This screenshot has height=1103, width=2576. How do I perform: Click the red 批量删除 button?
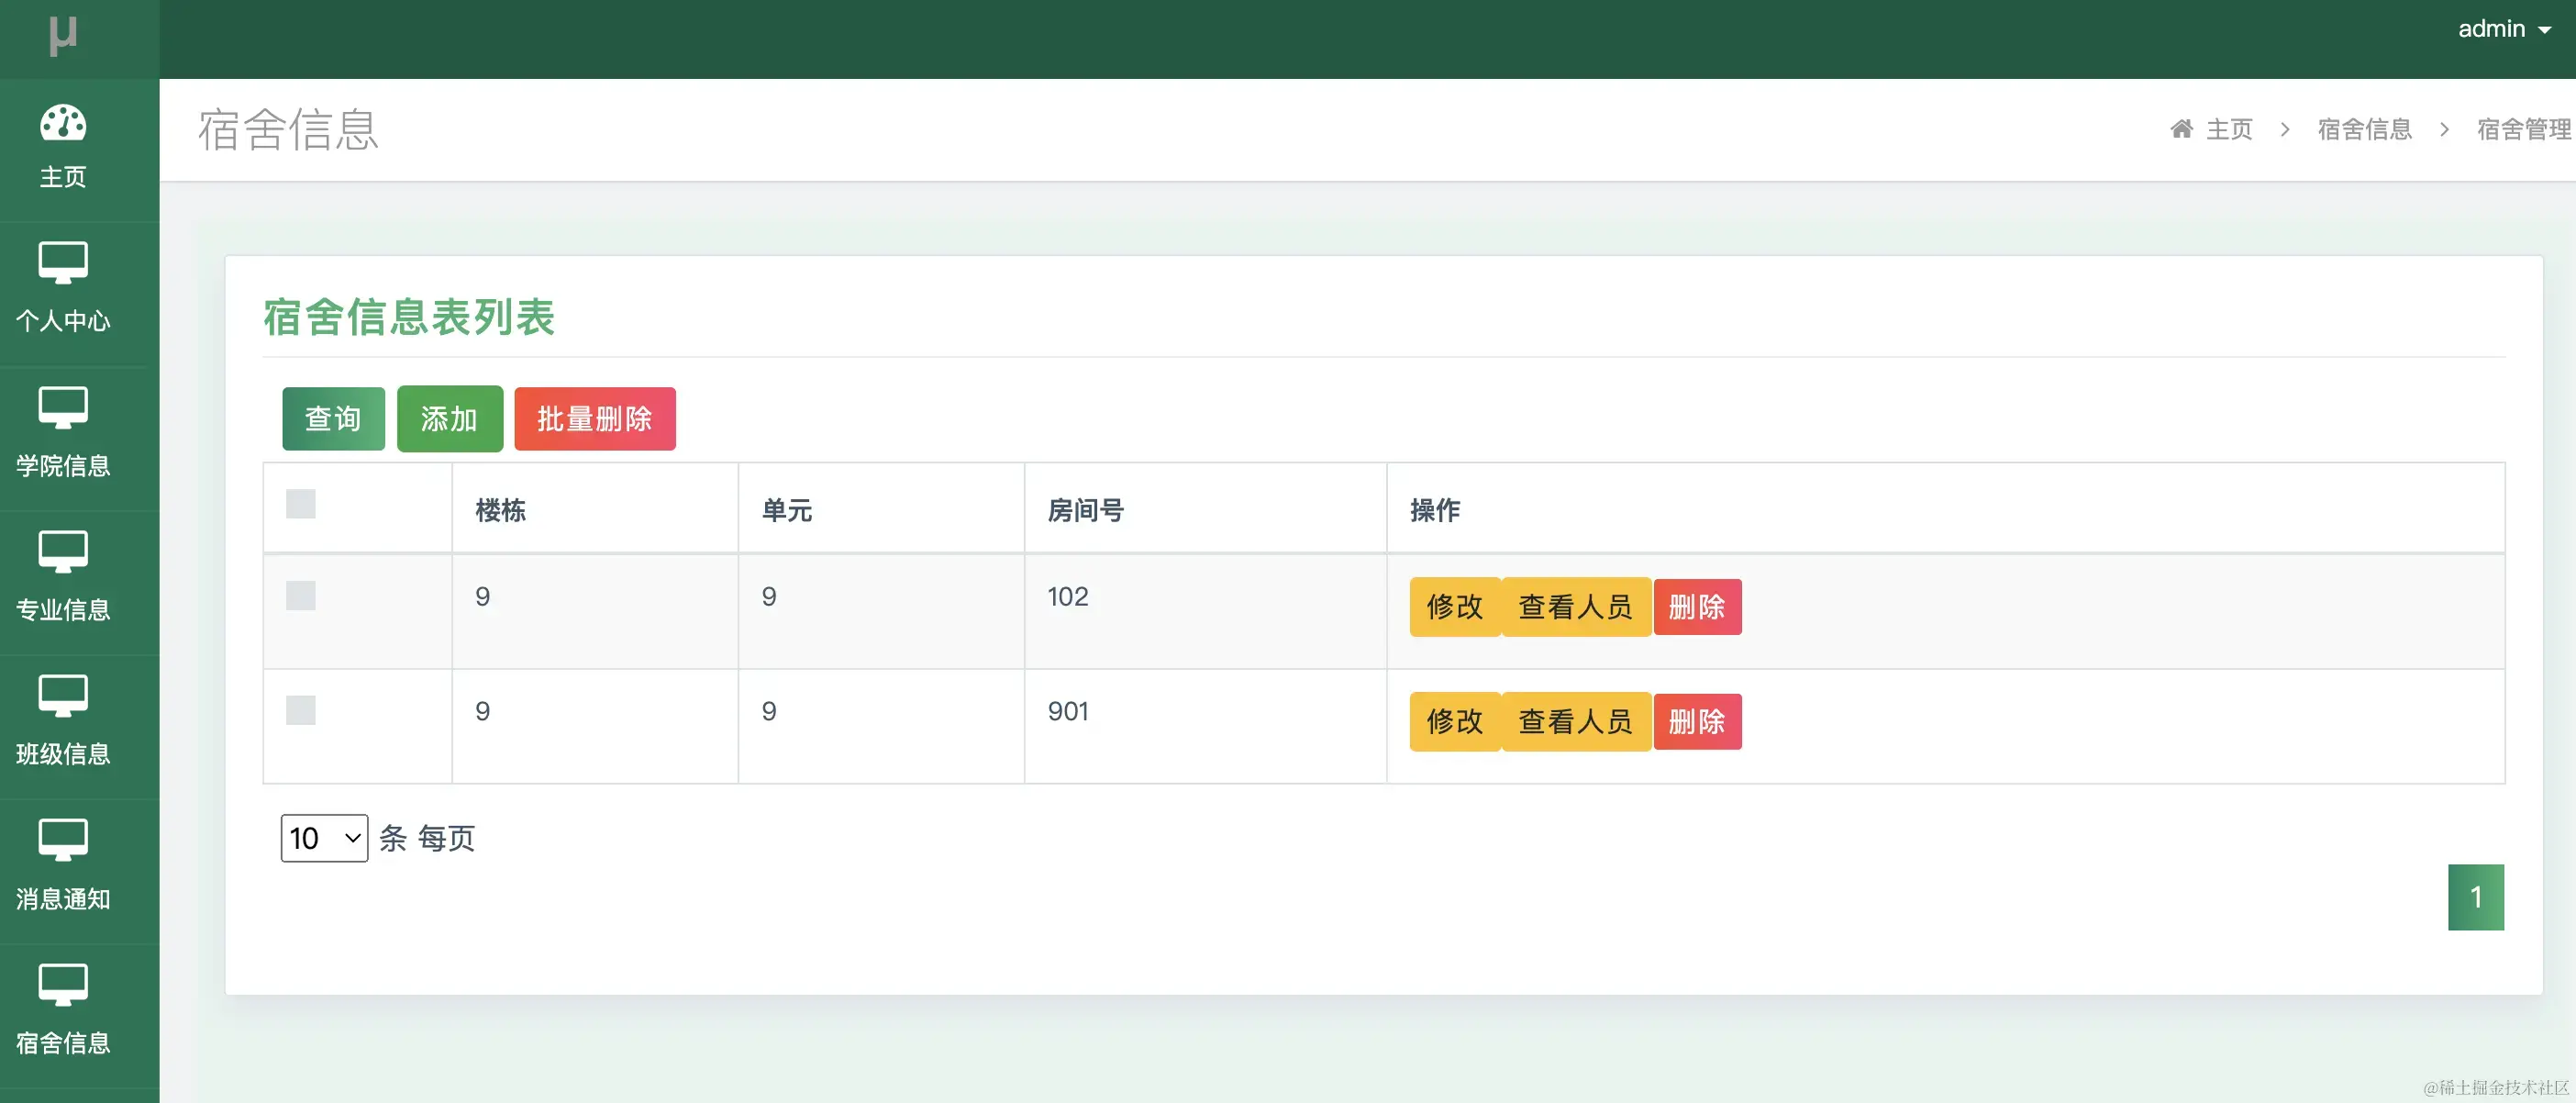(594, 419)
